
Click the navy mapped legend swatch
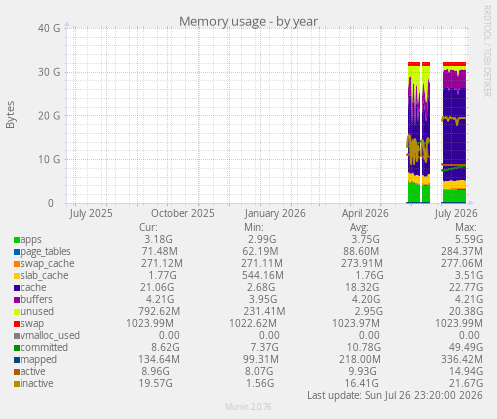tap(17, 360)
